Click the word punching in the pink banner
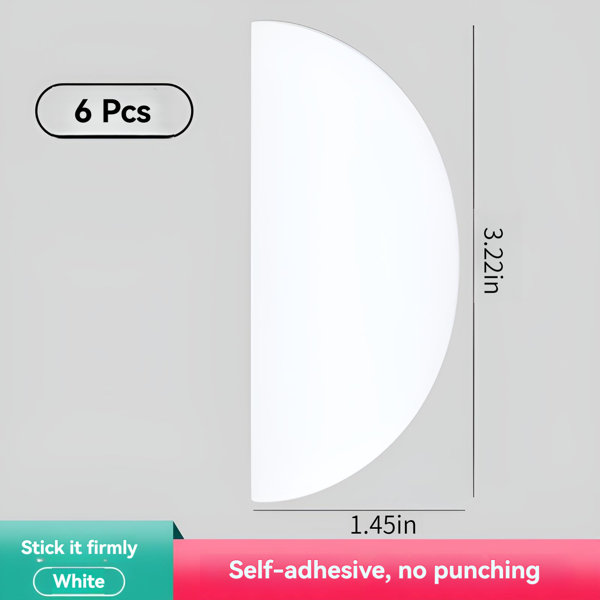 pyautogui.click(x=487, y=571)
